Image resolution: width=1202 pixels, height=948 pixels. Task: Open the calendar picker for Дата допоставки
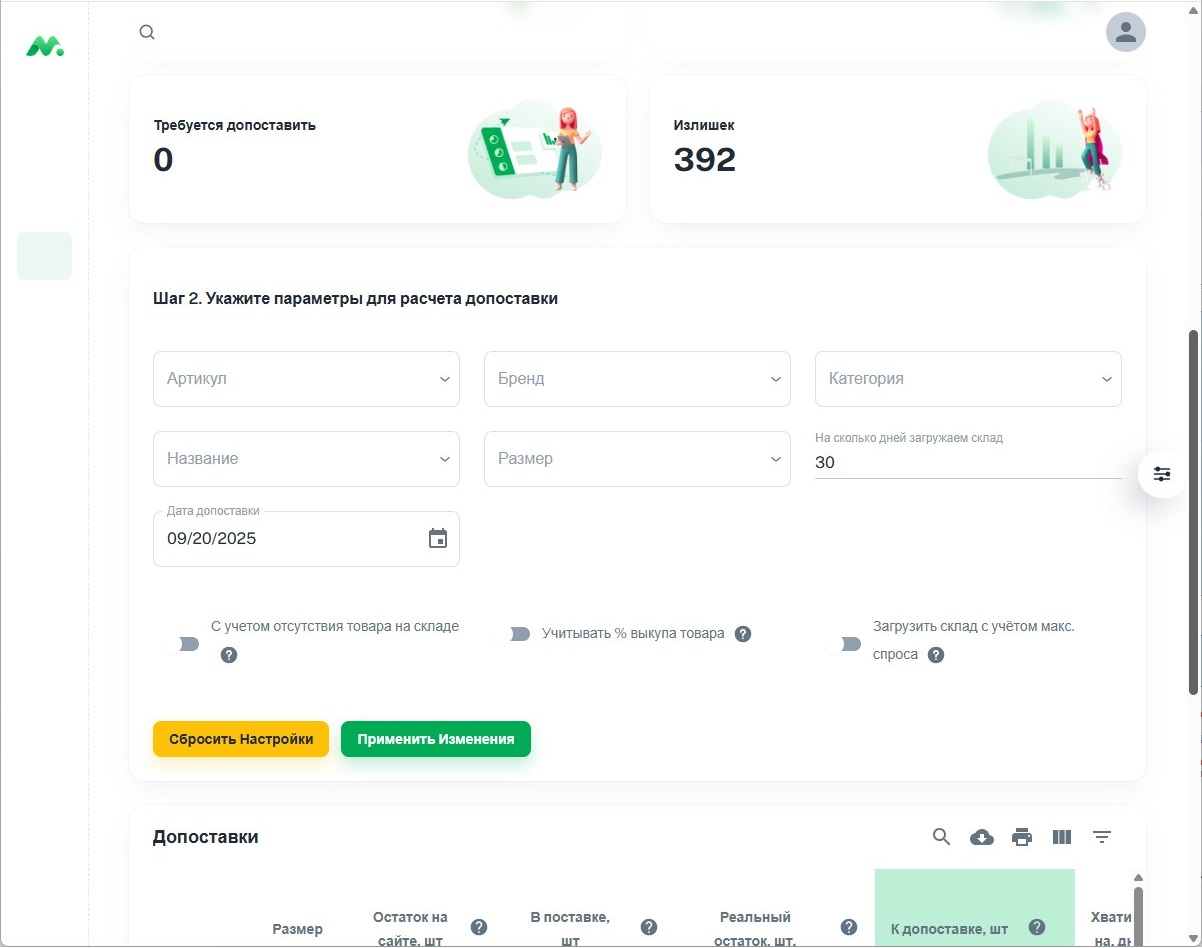pyautogui.click(x=438, y=539)
